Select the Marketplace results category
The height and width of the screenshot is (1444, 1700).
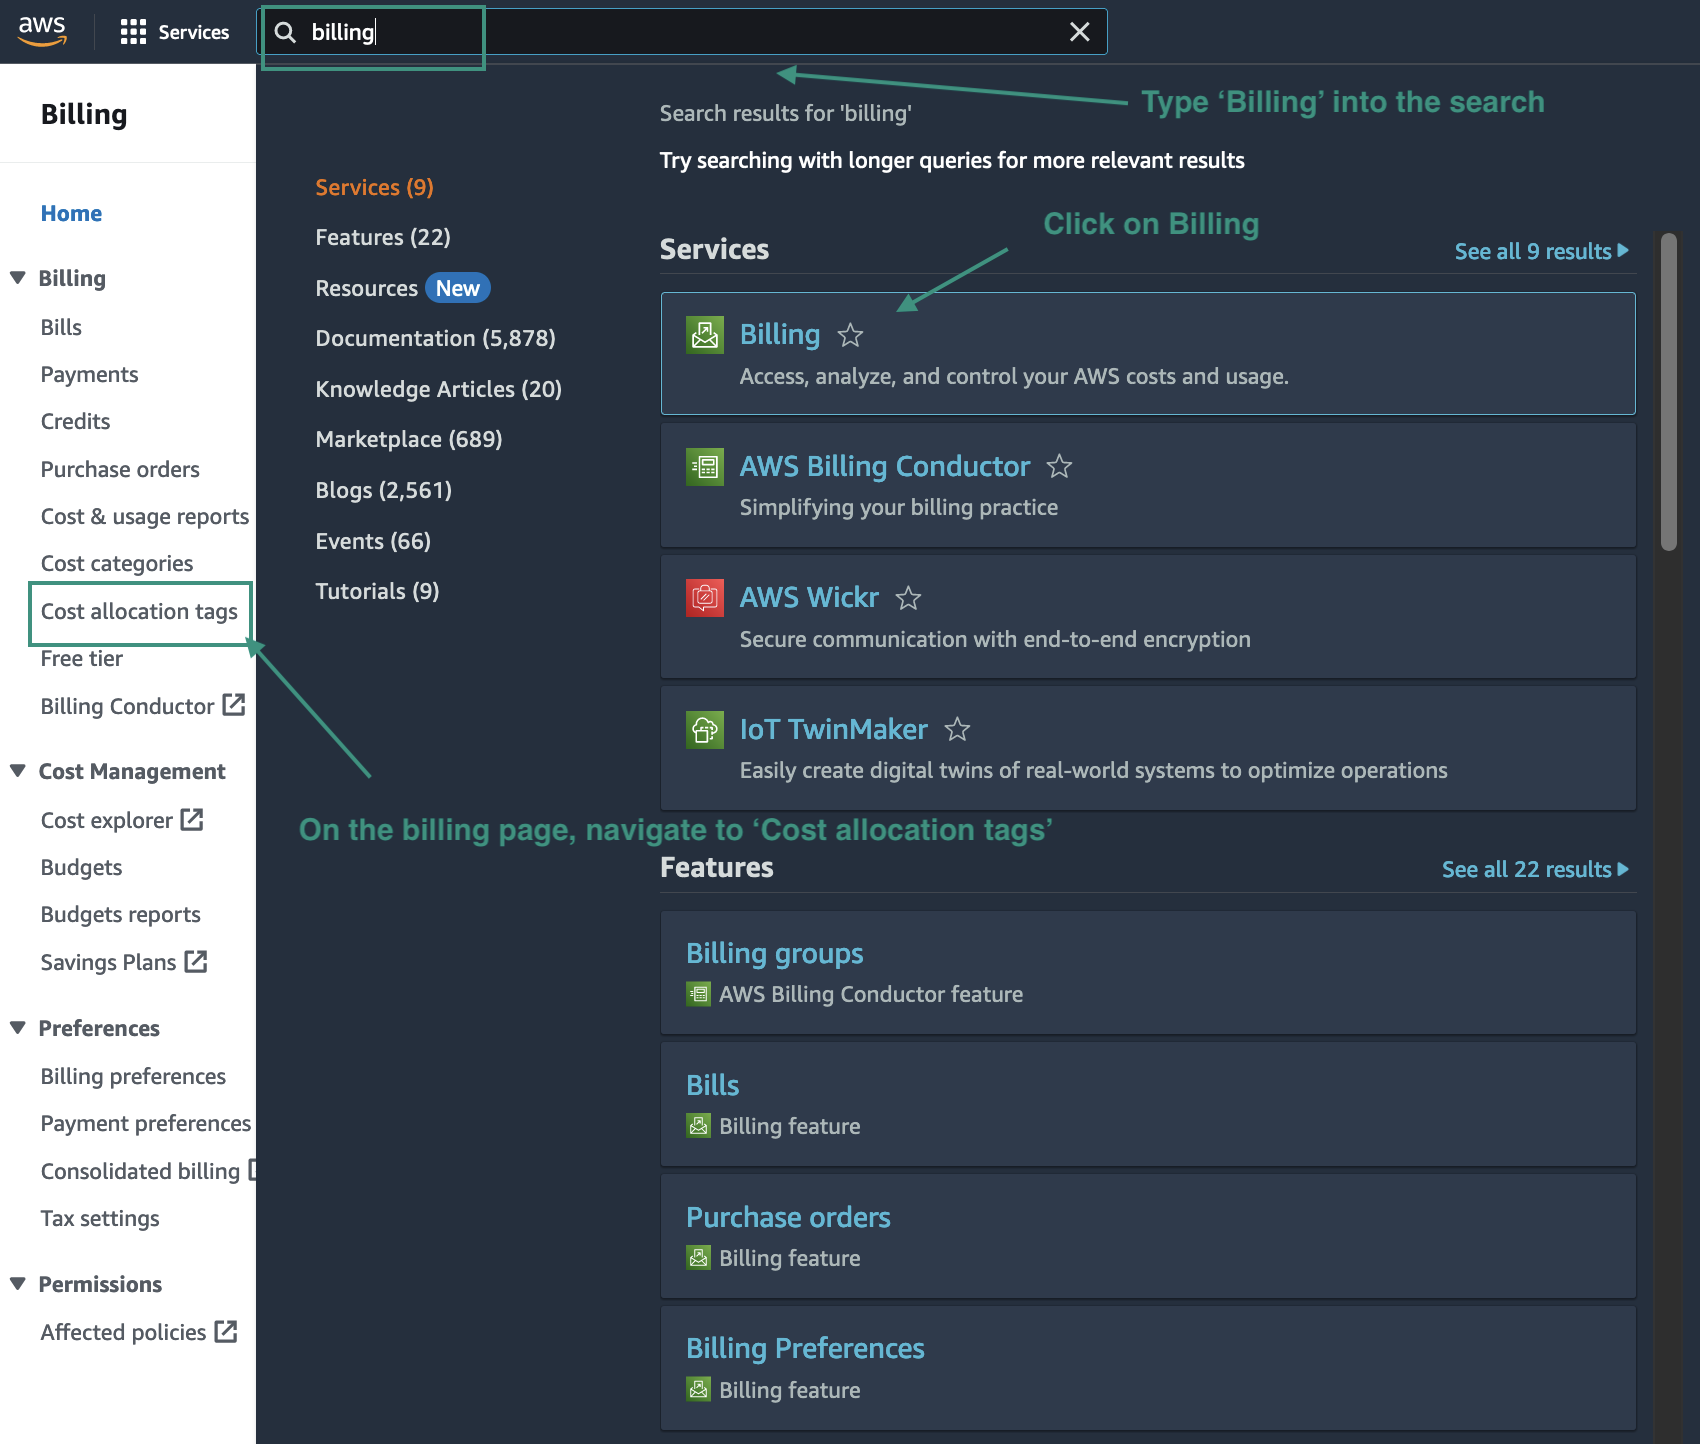(x=408, y=439)
